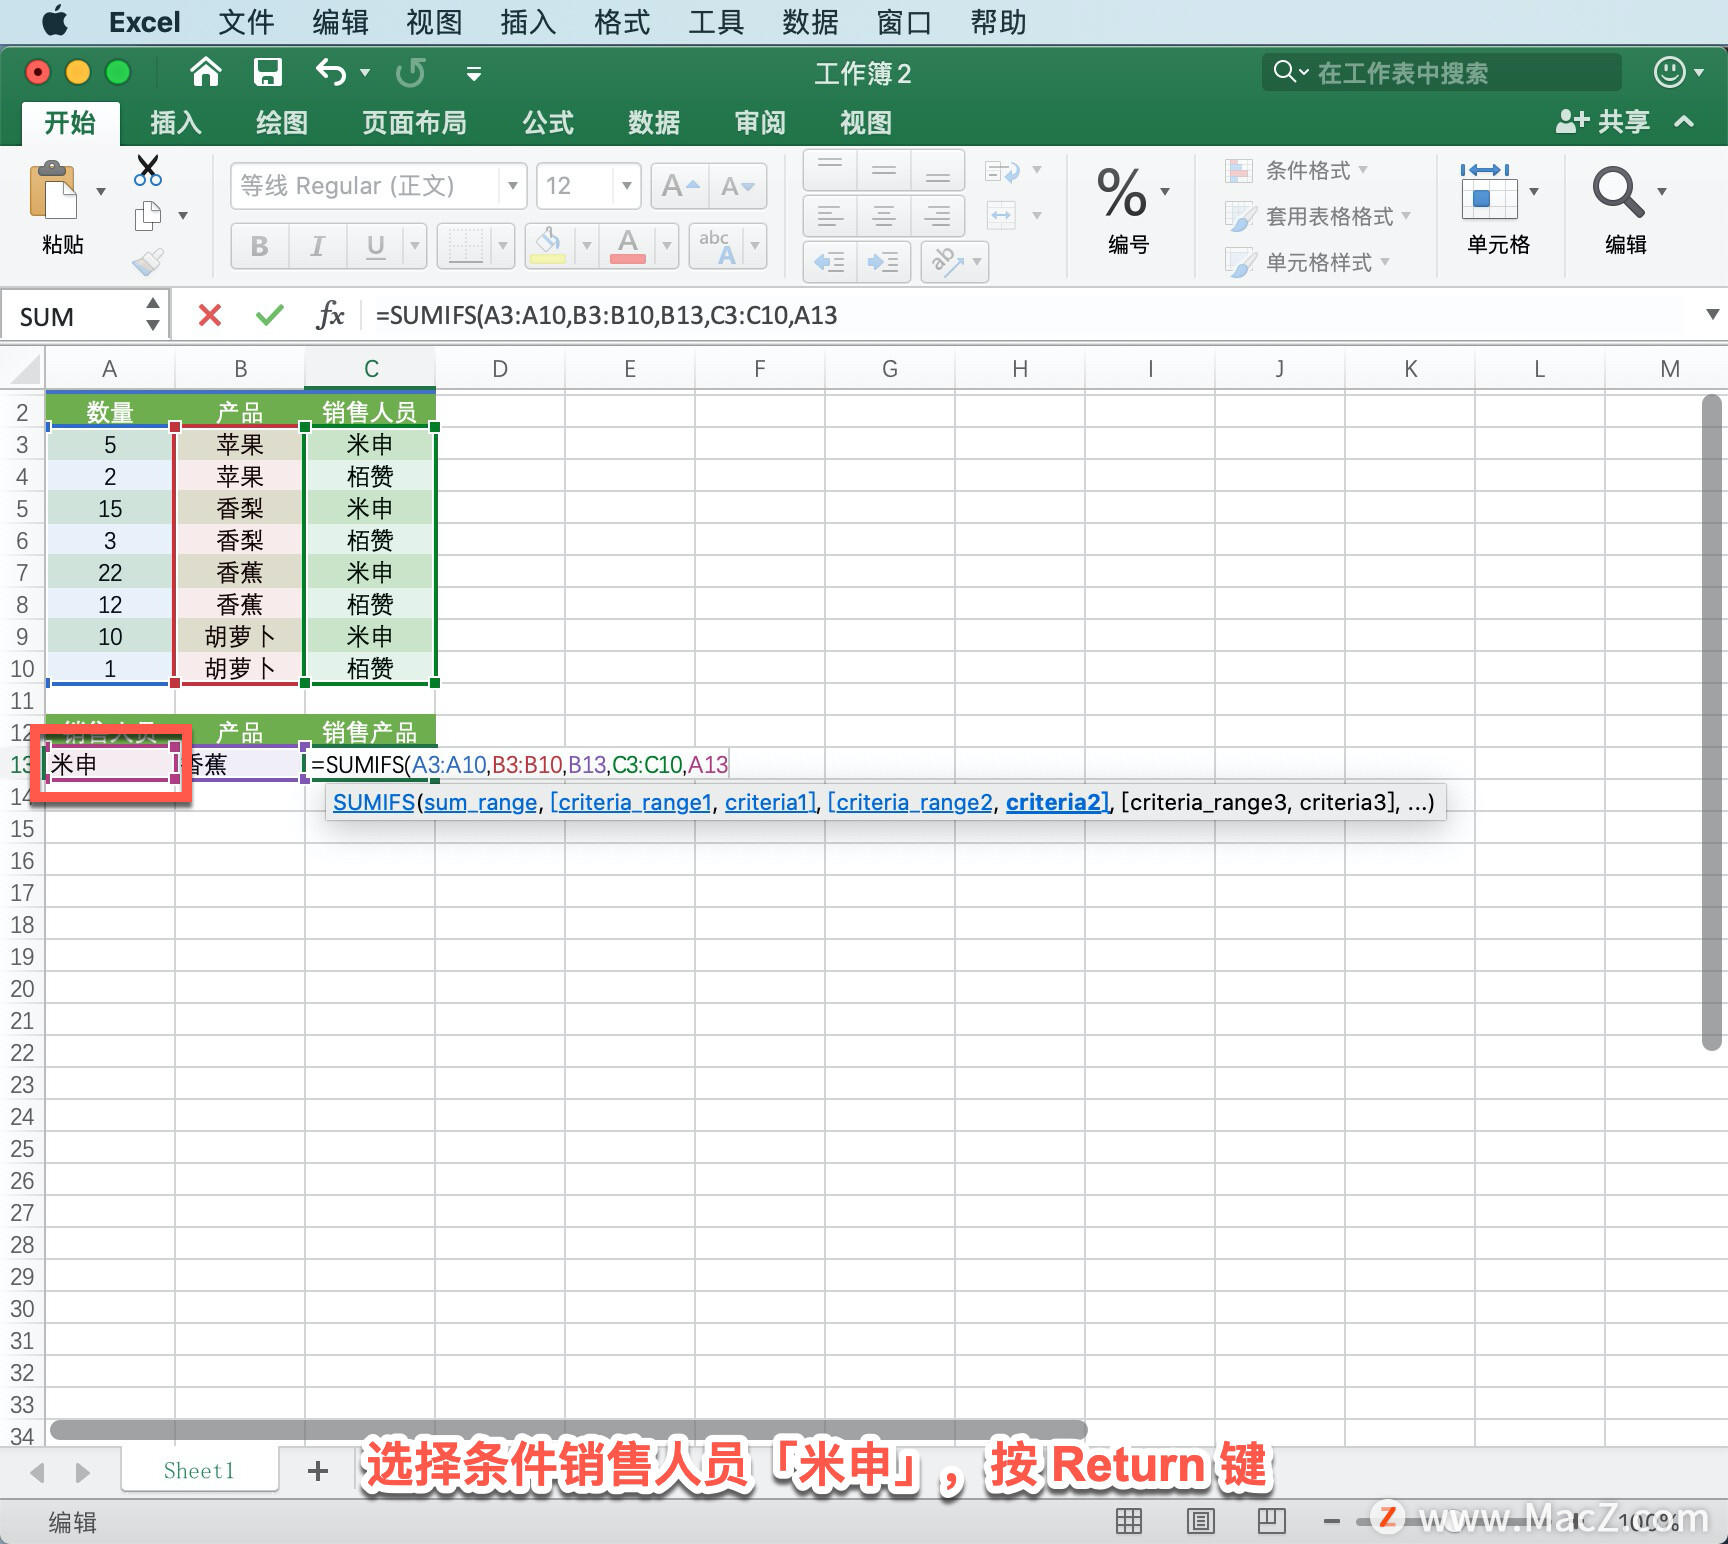Open the 文件 menu in menu bar
This screenshot has height=1544, width=1728.
246,22
